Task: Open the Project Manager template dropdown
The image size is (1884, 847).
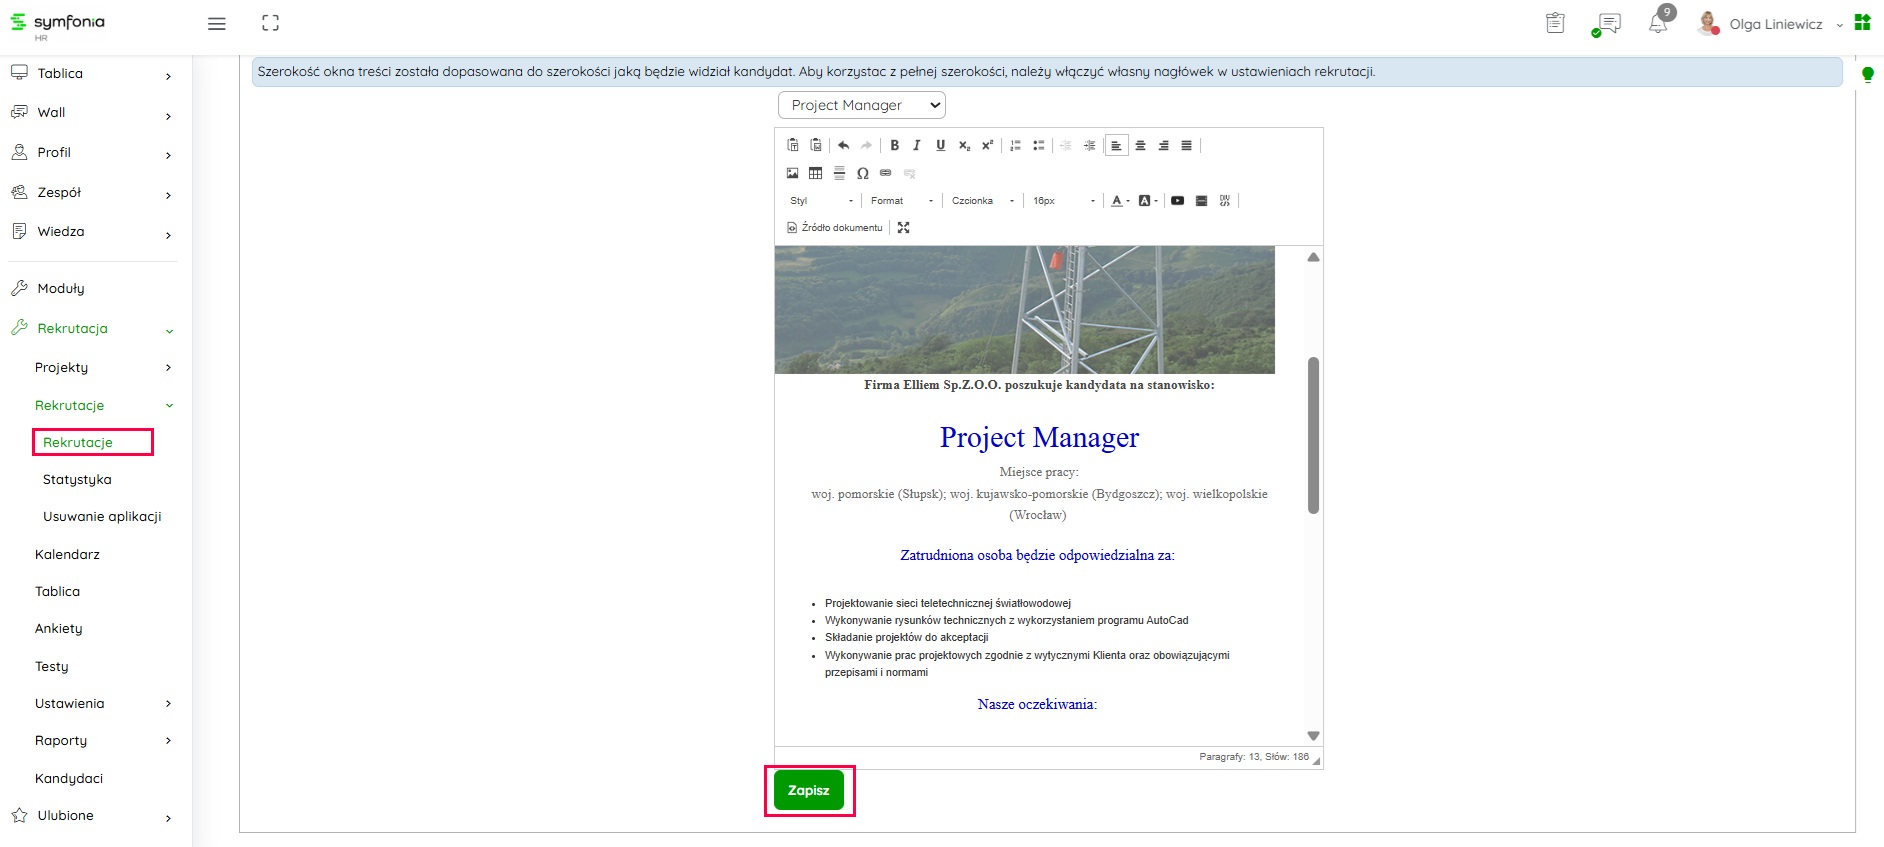Action: 861,105
